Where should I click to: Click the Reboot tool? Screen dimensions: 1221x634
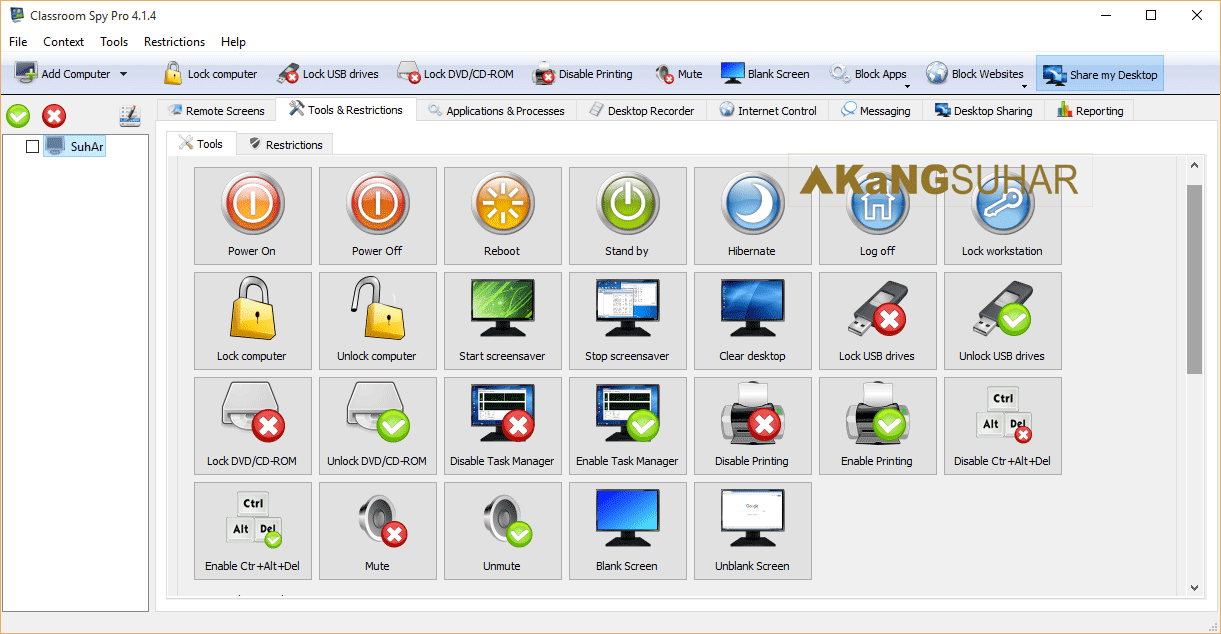[502, 215]
